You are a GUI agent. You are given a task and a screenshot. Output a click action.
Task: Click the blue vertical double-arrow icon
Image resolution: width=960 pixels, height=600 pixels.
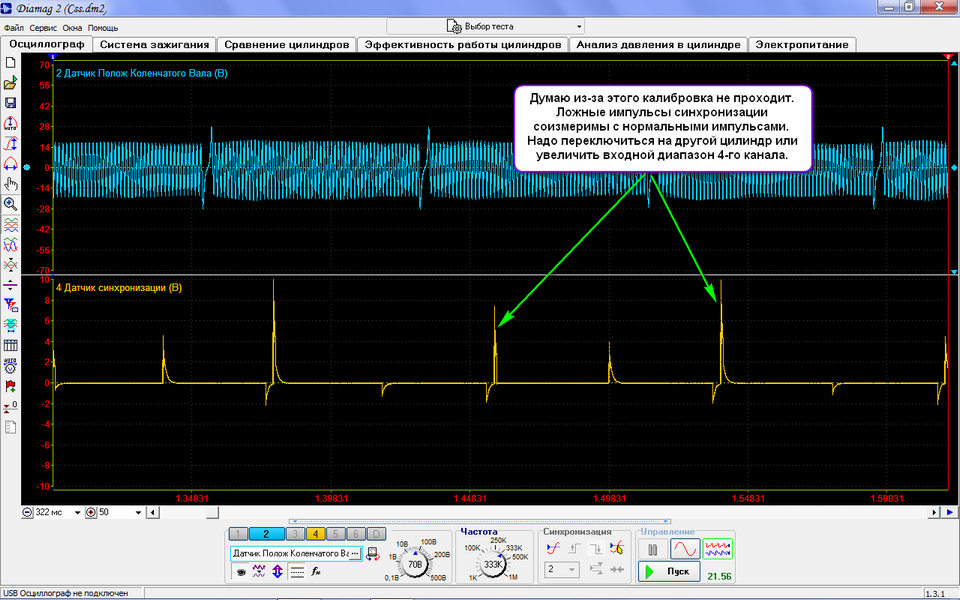click(277, 572)
